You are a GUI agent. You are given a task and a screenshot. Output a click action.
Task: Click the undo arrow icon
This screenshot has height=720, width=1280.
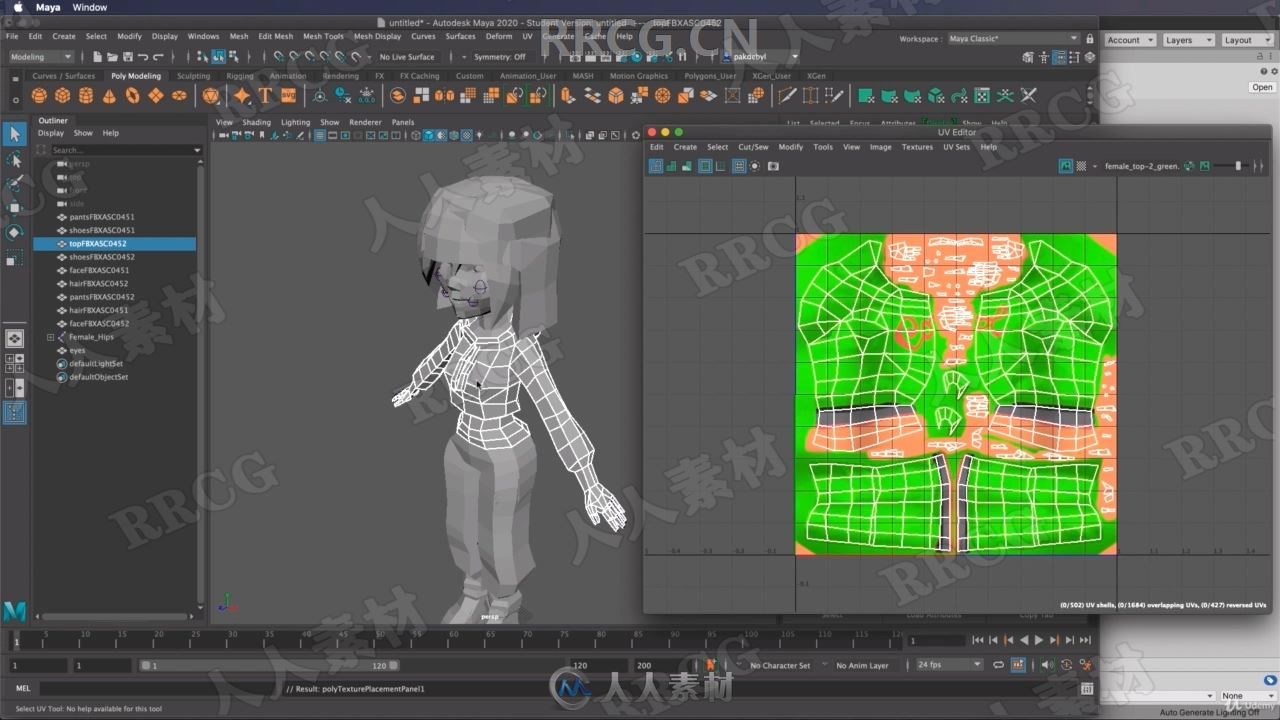click(143, 57)
